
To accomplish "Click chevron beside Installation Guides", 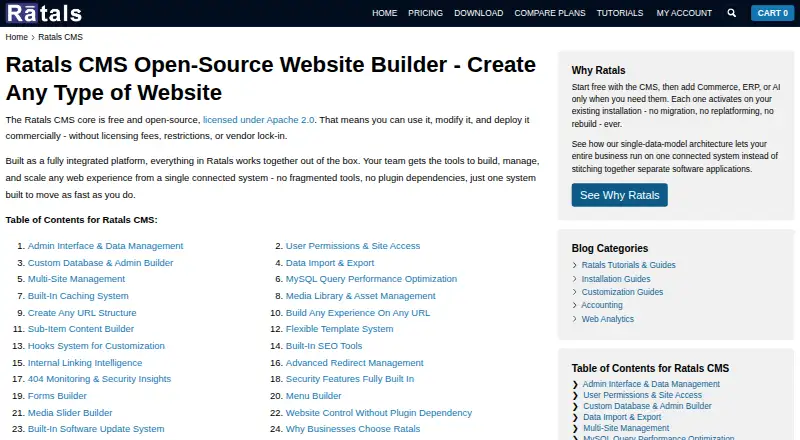I will point(574,279).
